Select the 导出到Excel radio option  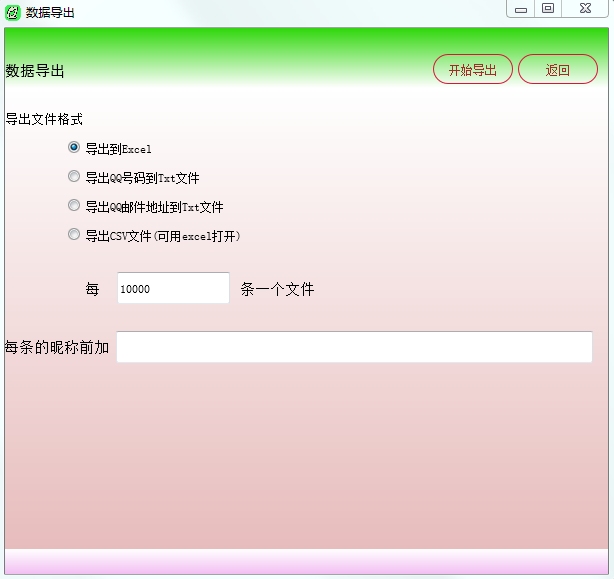[74, 148]
